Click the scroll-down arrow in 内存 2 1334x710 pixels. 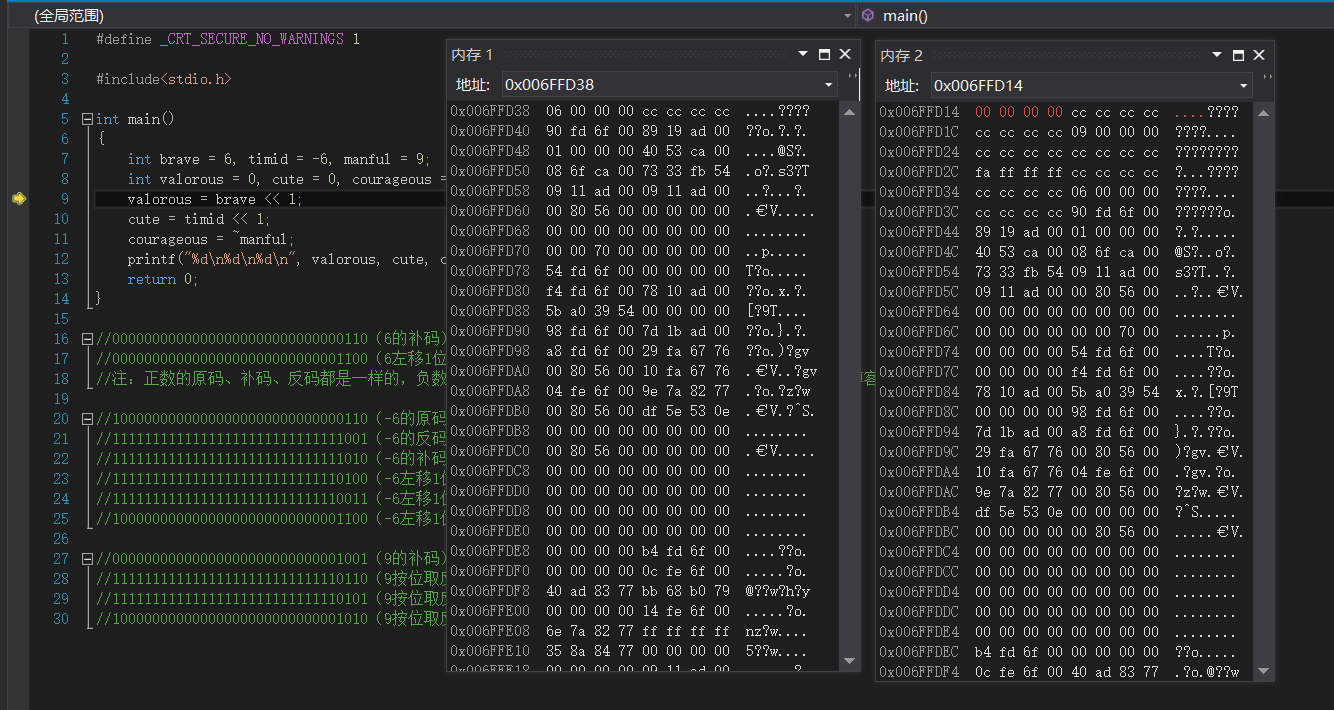(1264, 672)
